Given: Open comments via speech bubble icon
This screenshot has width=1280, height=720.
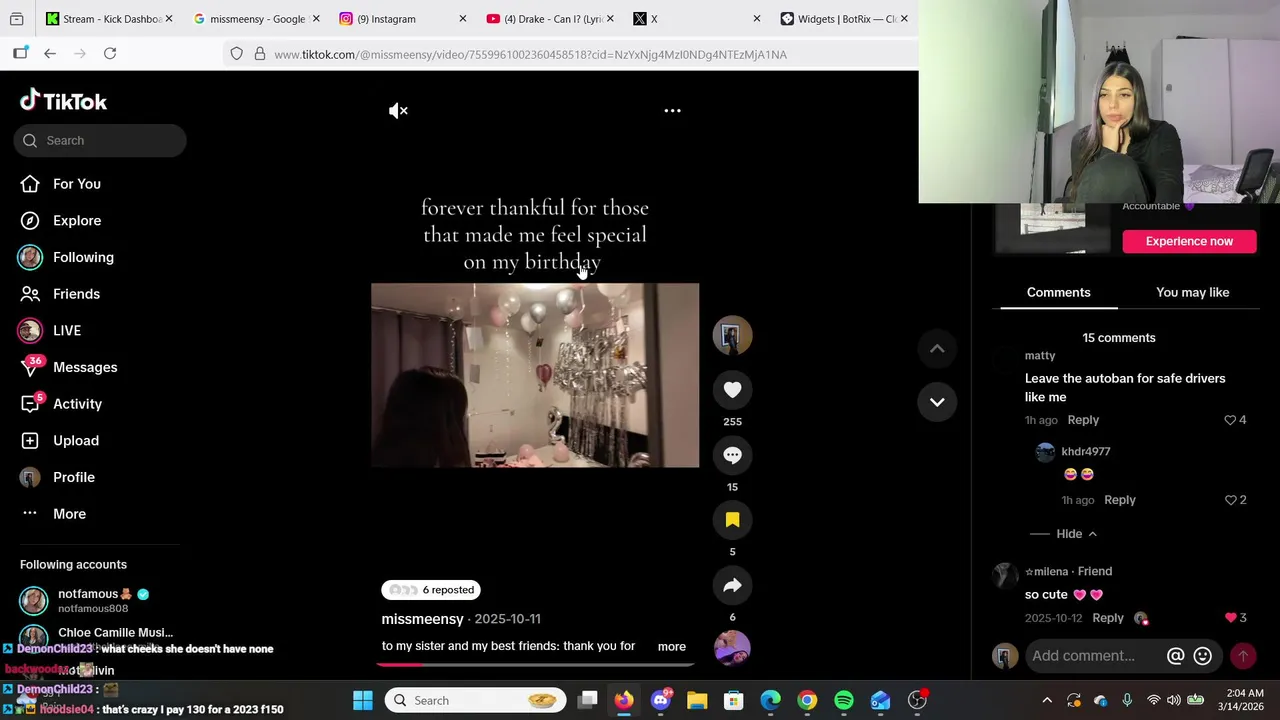Looking at the screenshot, I should (732, 456).
